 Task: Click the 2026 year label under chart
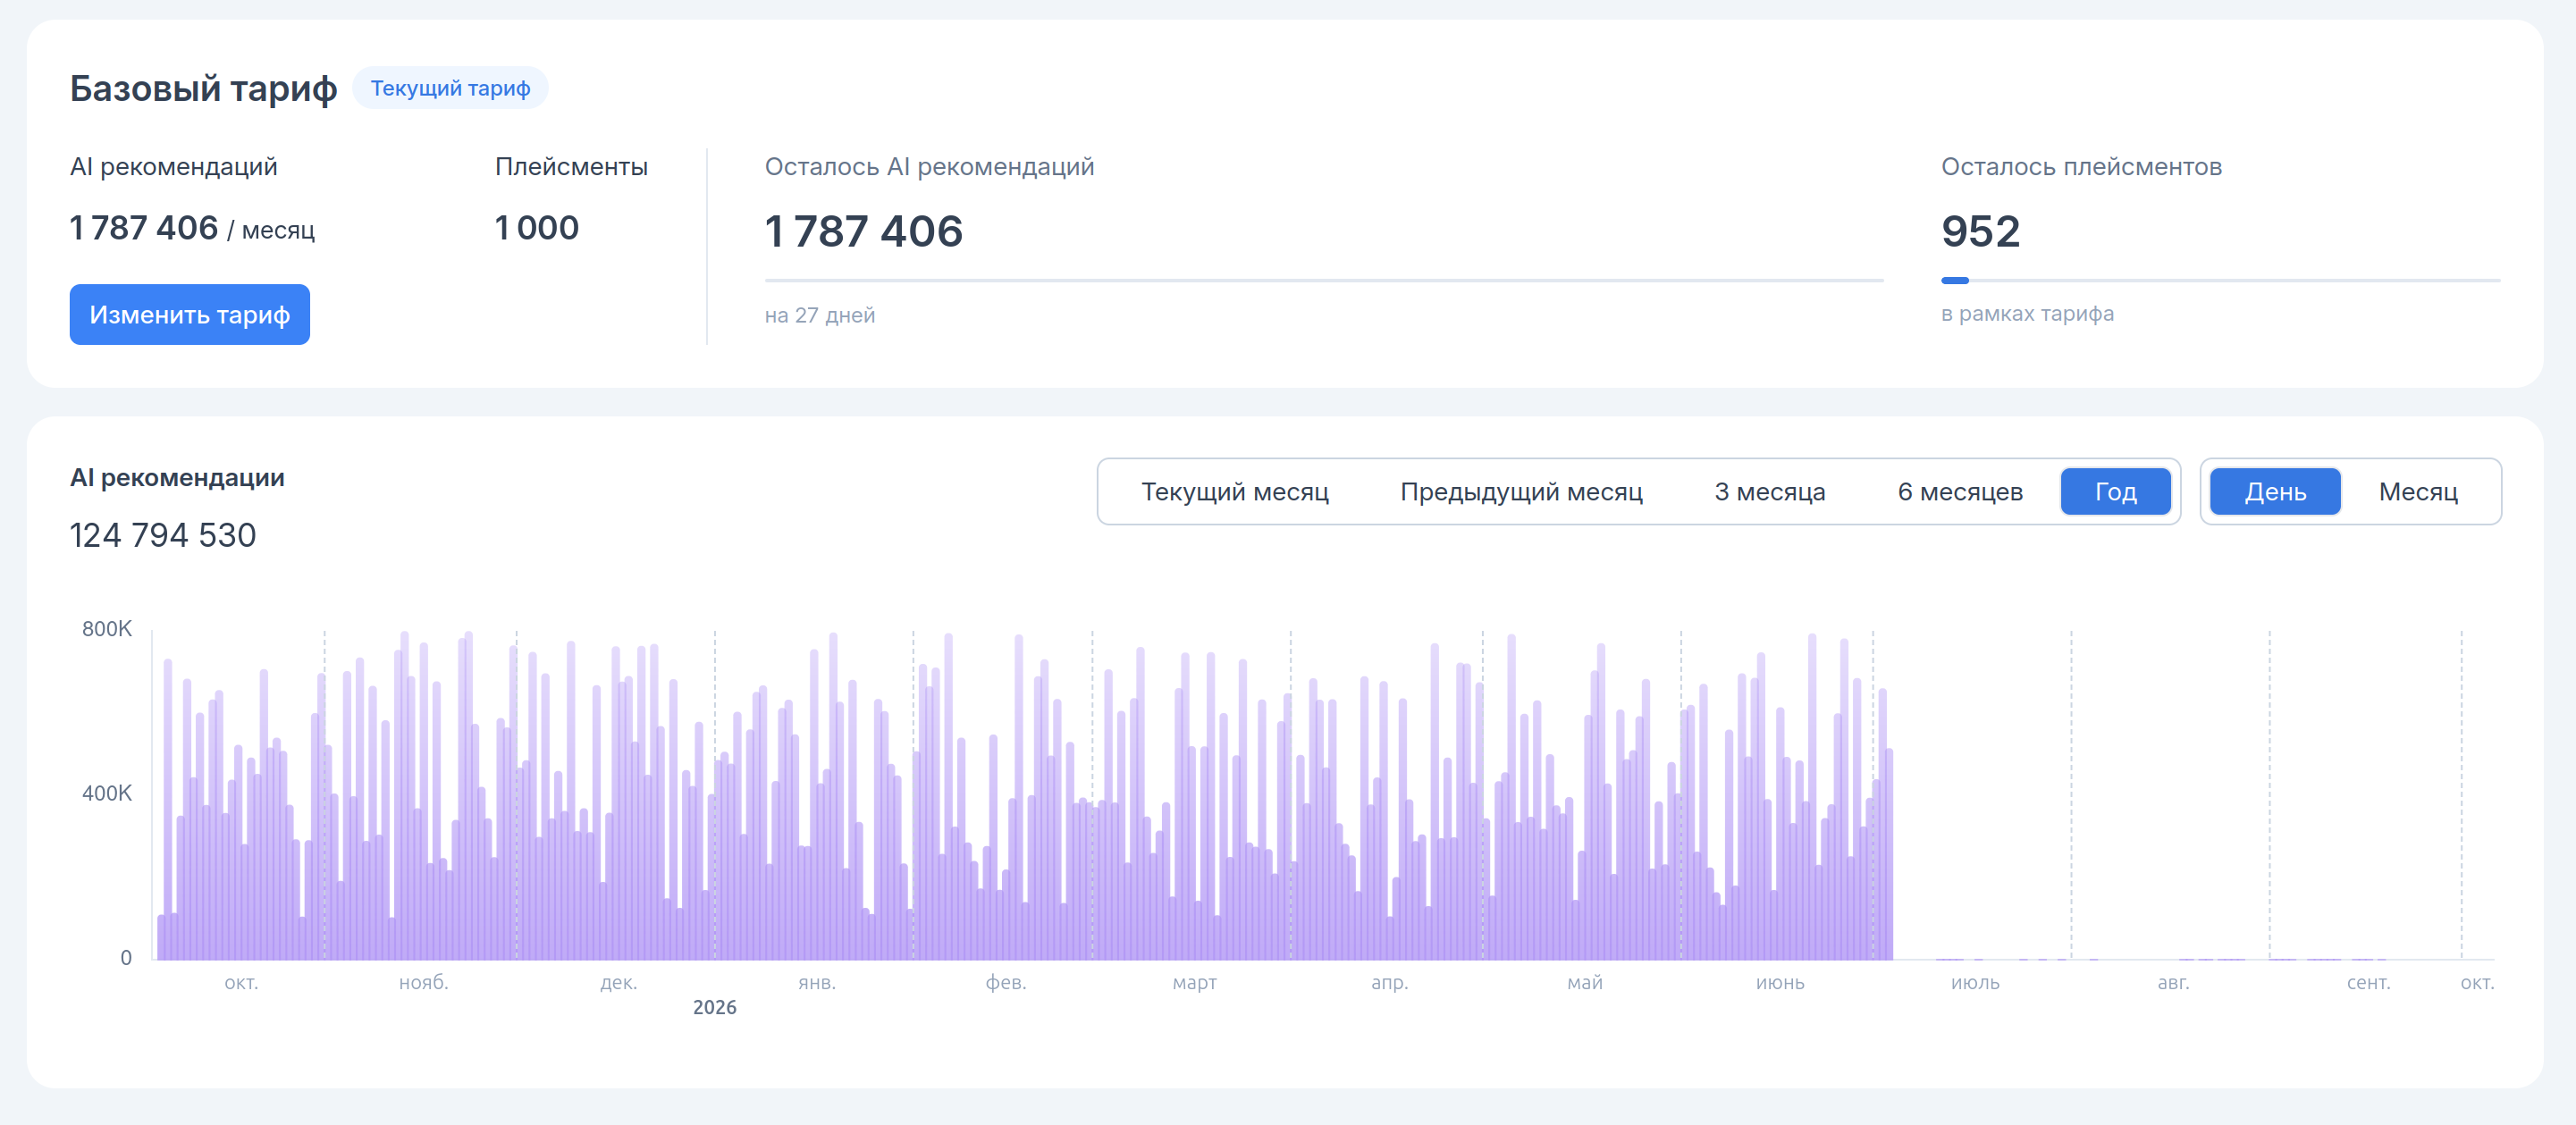pos(715,1007)
